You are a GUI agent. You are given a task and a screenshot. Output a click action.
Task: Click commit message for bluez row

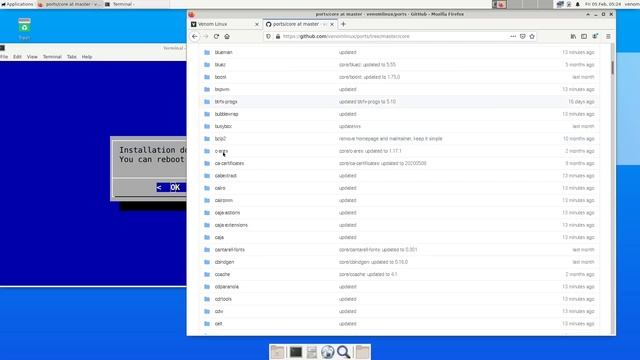point(367,64)
